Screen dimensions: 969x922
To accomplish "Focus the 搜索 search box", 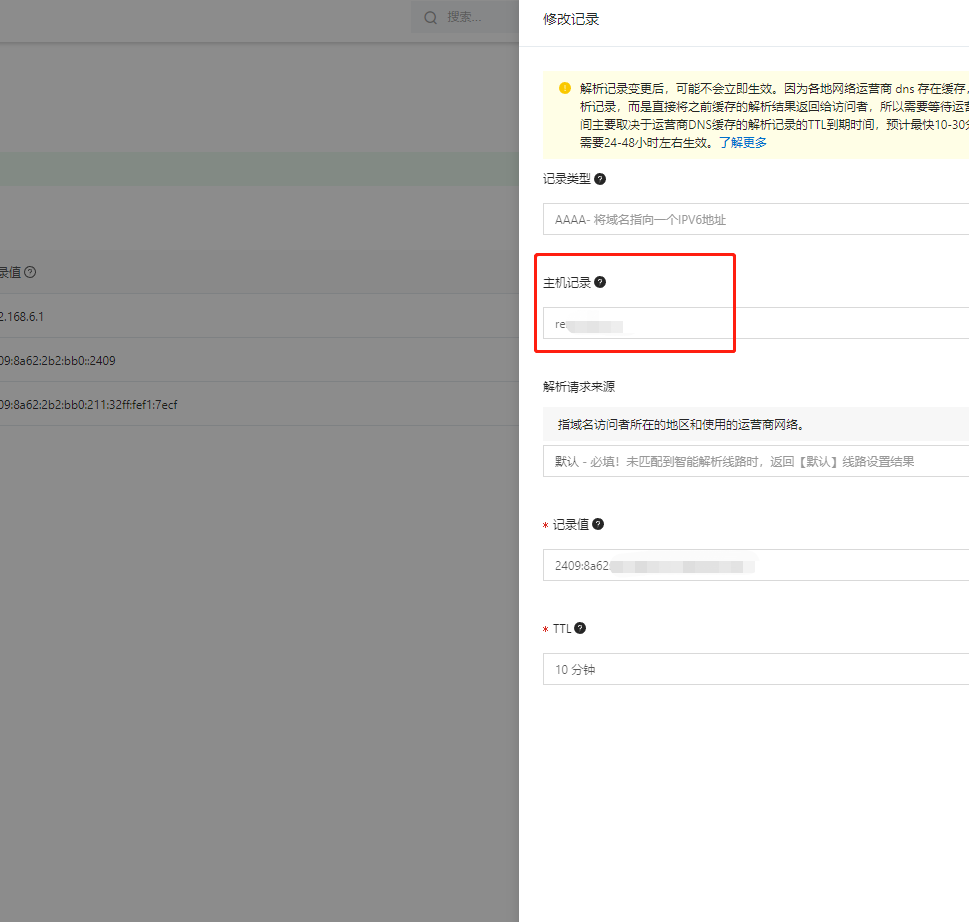I will [465, 17].
